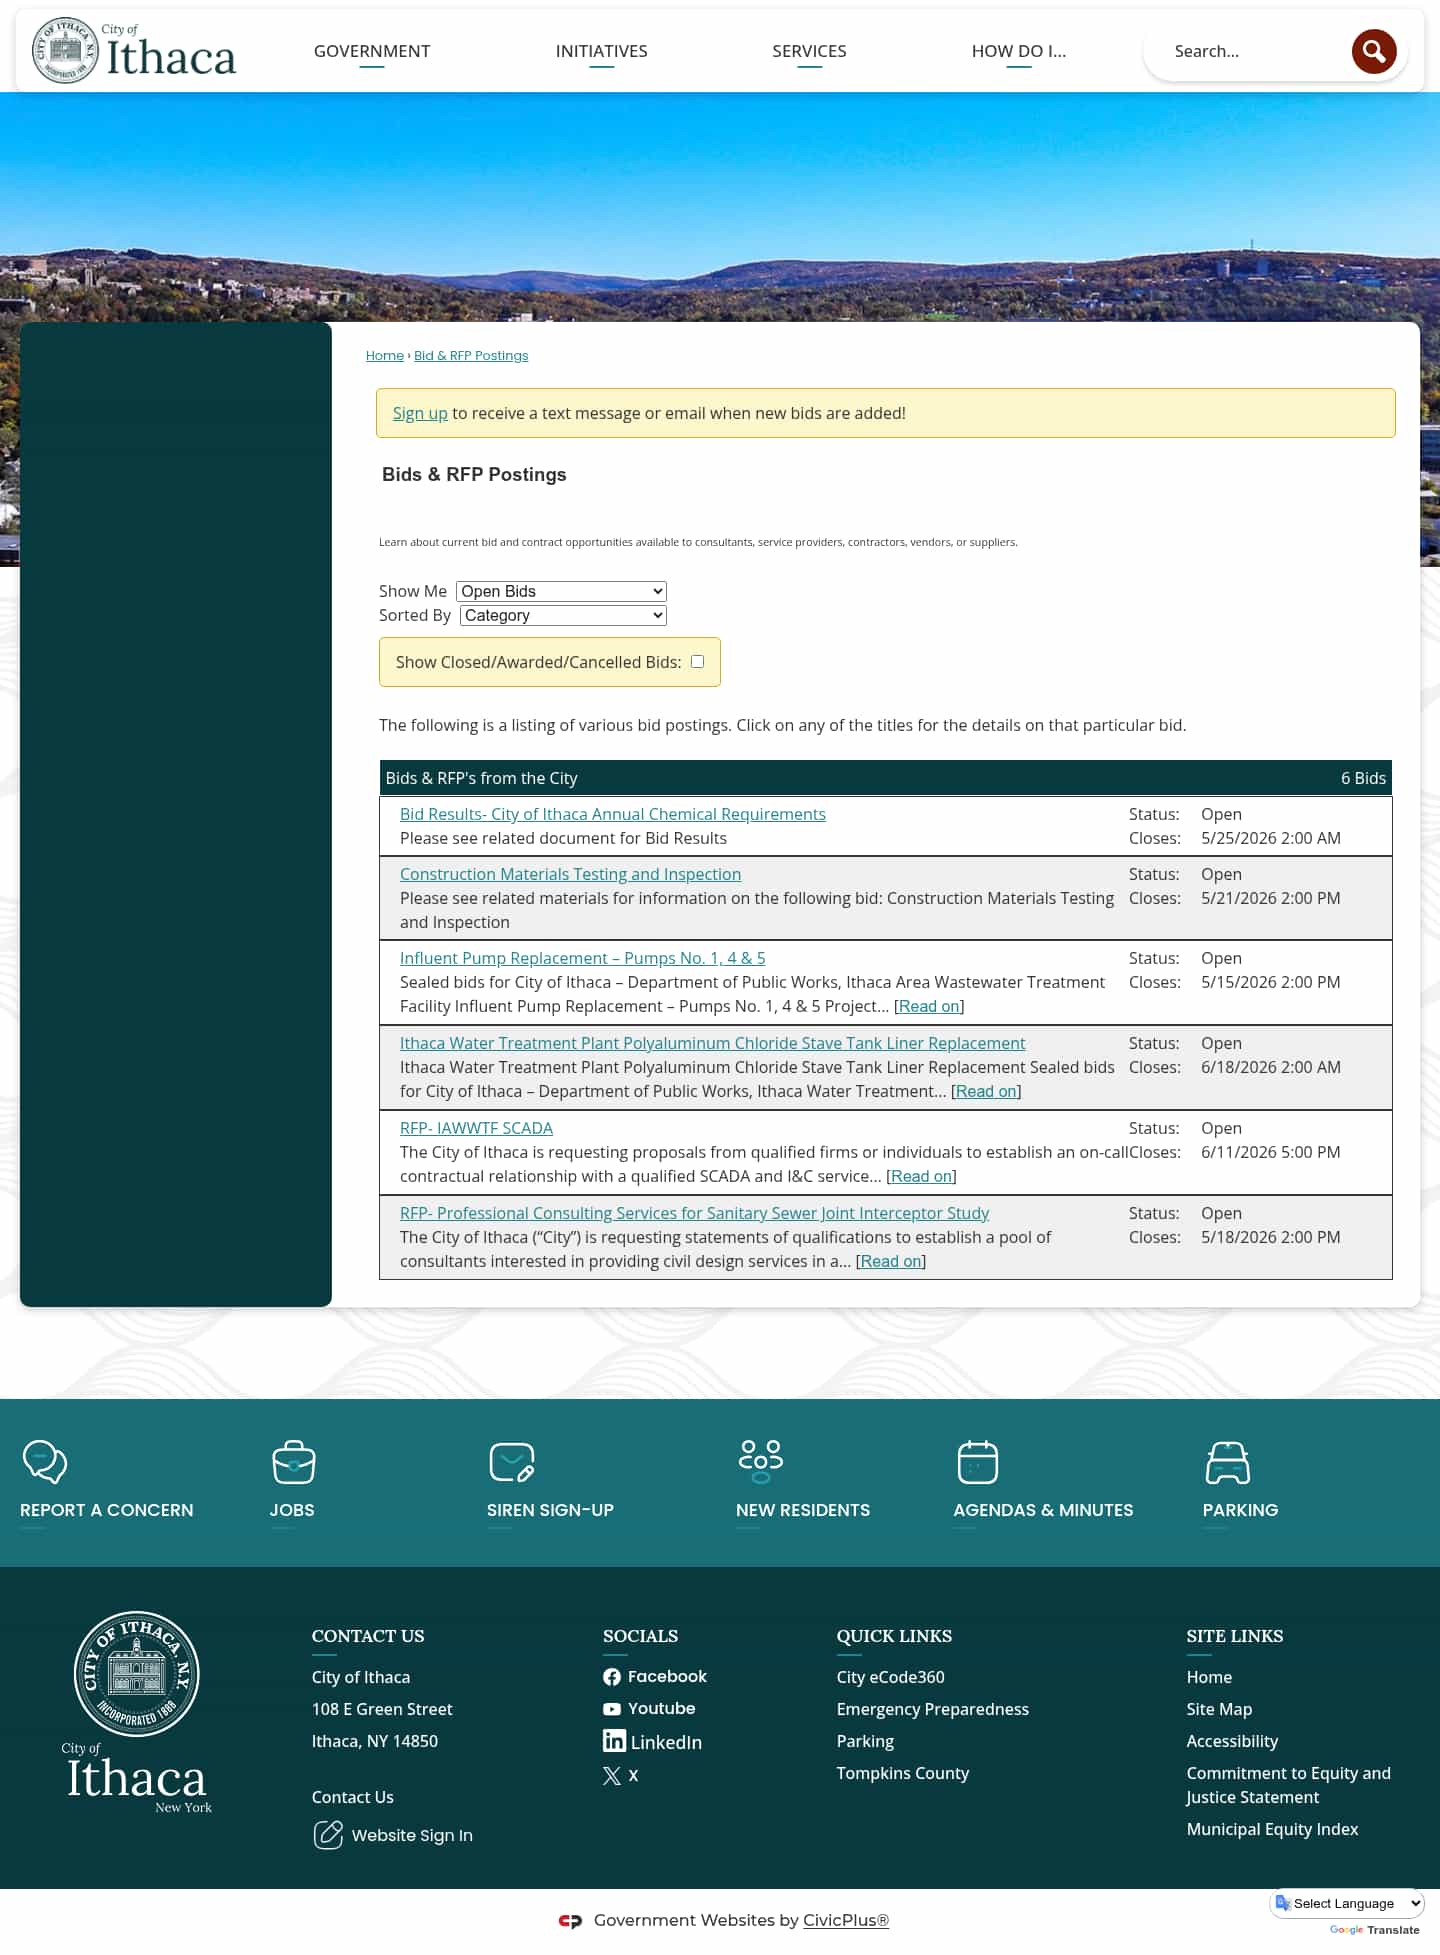Click the JOBS quick link label
Image resolution: width=1440 pixels, height=1955 pixels.
coord(292,1510)
